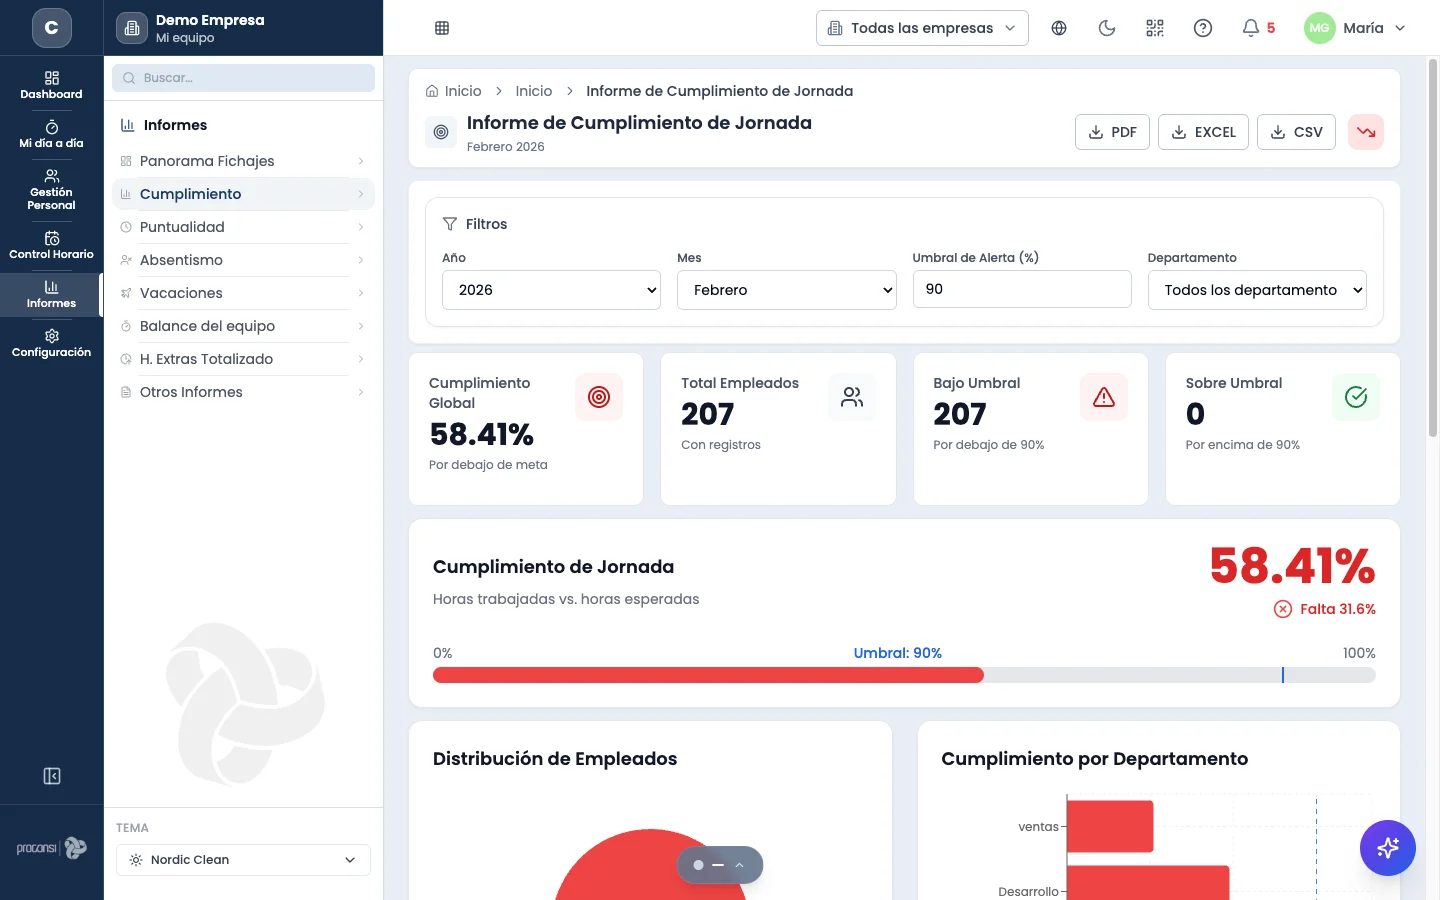Viewport: 1440px width, 900px height.
Task: Click Bajo Umbral warning triangle icon
Action: tap(1104, 397)
